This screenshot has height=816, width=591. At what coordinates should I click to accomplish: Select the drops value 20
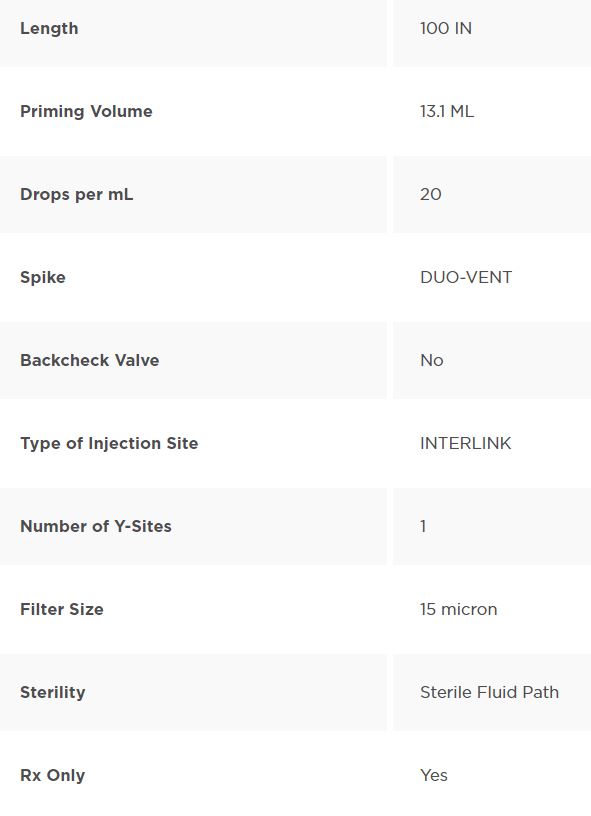431,194
